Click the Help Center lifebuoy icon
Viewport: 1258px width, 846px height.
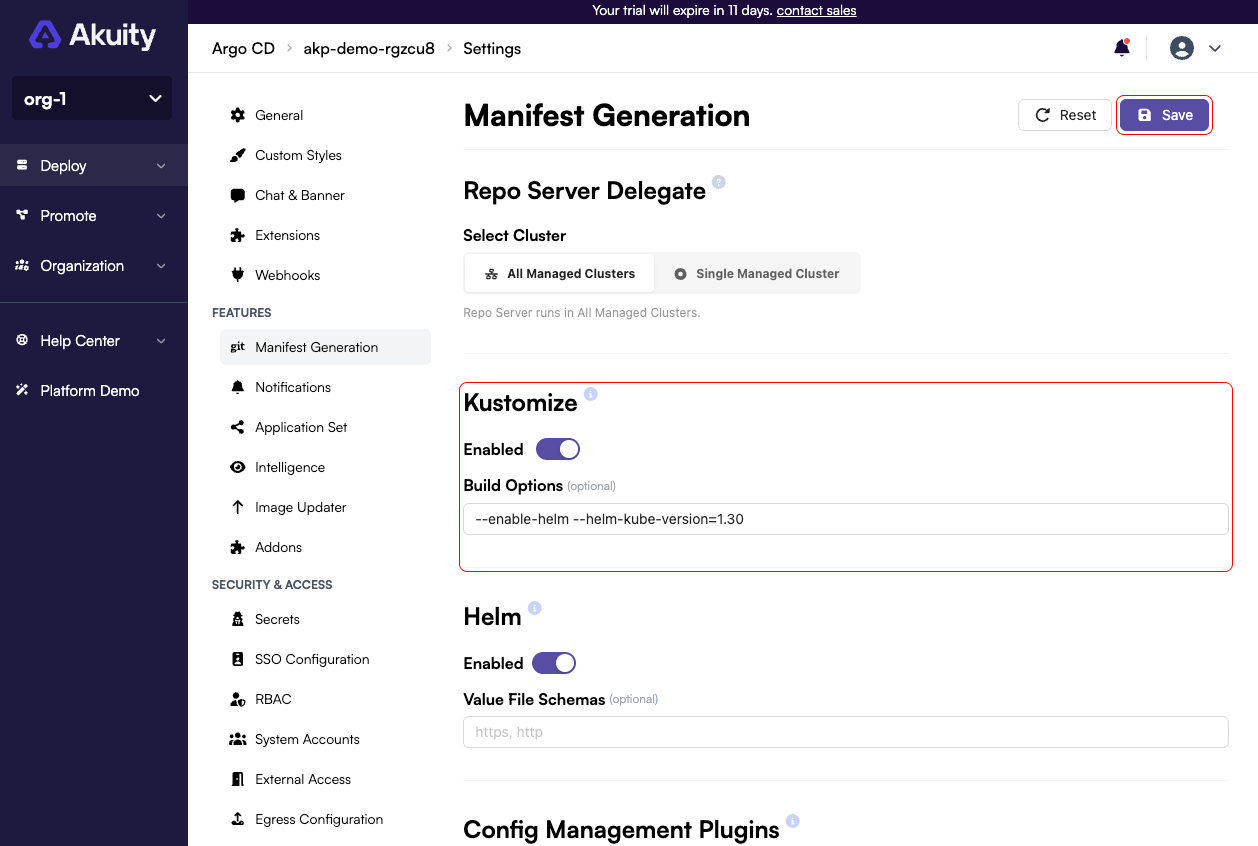(x=22, y=340)
